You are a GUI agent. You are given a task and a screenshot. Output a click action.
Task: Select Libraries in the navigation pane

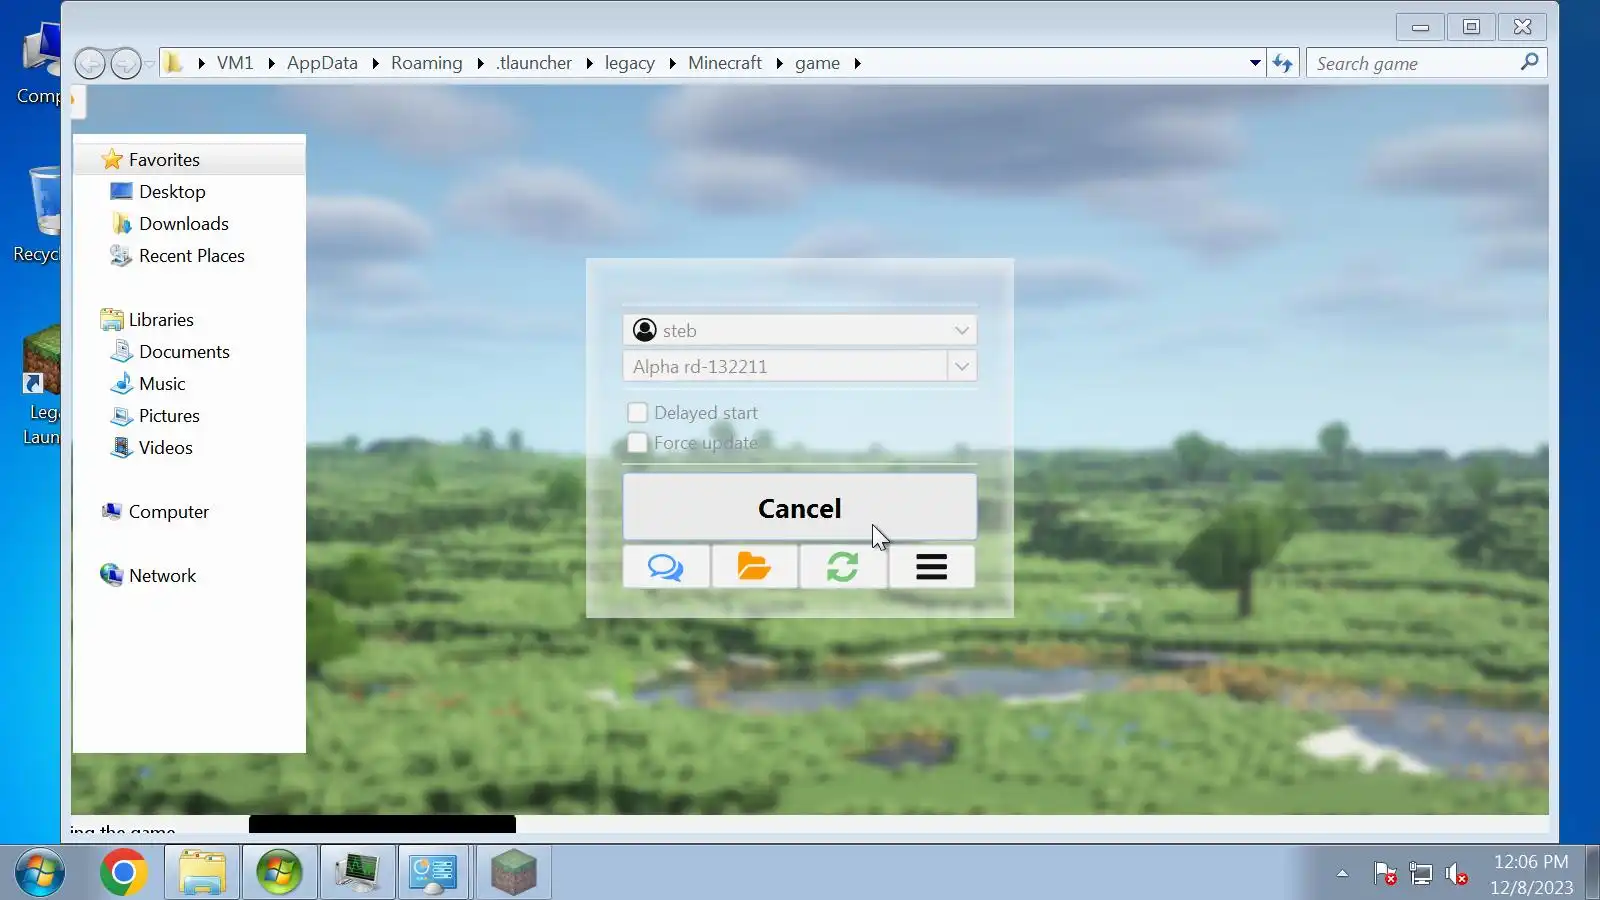click(x=161, y=320)
